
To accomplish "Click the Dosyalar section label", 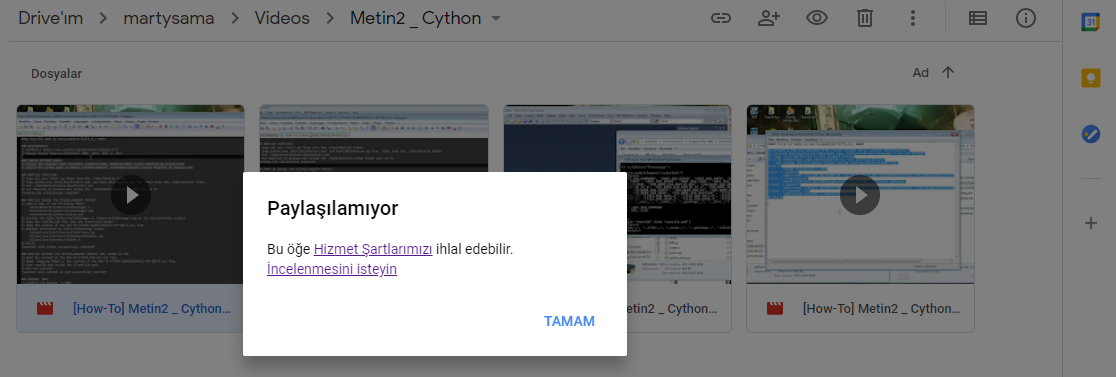I will coord(56,73).
